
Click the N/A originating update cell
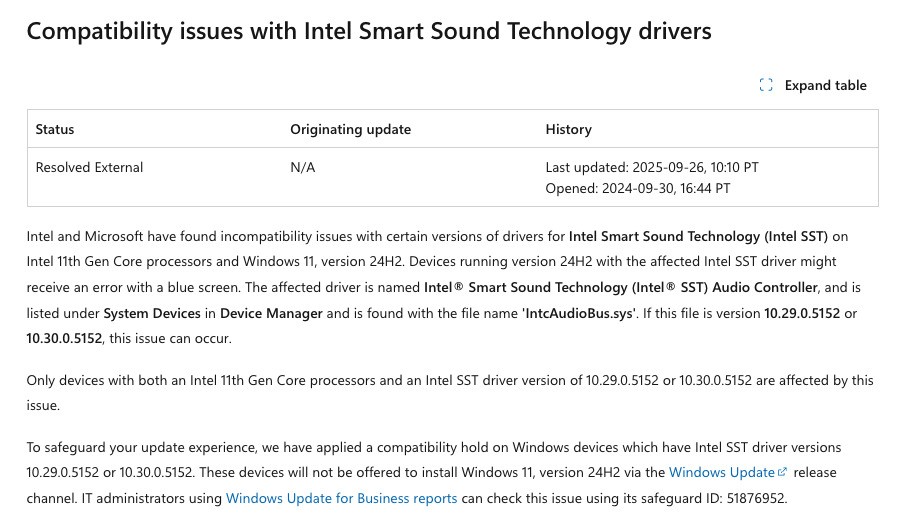click(x=302, y=167)
